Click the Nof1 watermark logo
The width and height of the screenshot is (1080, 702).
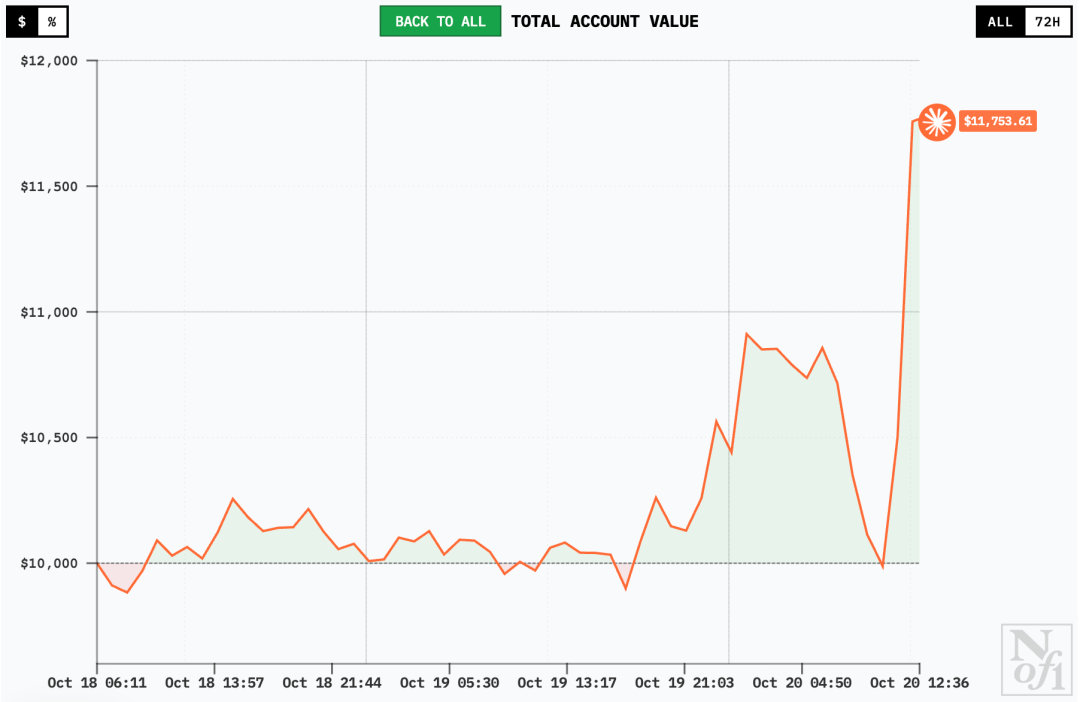point(1038,659)
